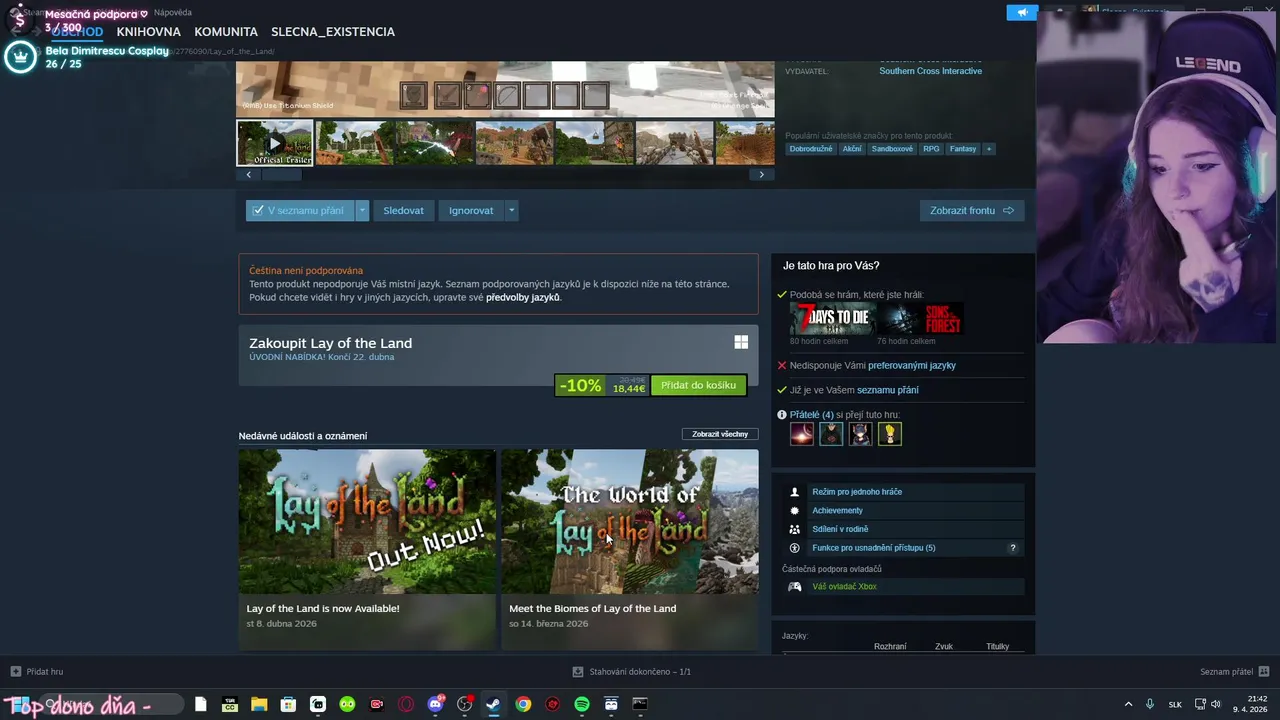Image resolution: width=1280 pixels, height=720 pixels.
Task: Open the Přátelé (4) link
Action: [811, 415]
